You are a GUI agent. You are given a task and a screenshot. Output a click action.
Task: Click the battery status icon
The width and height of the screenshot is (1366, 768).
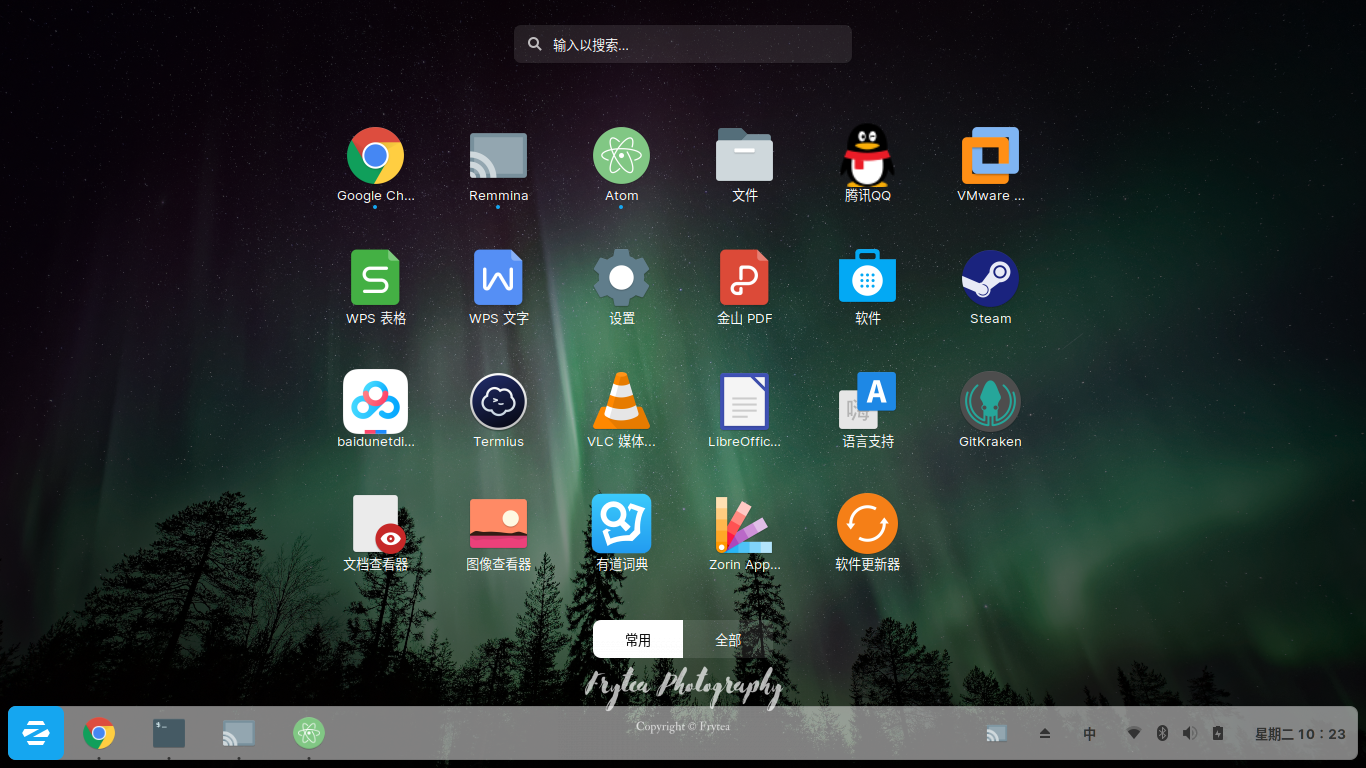coord(1218,734)
